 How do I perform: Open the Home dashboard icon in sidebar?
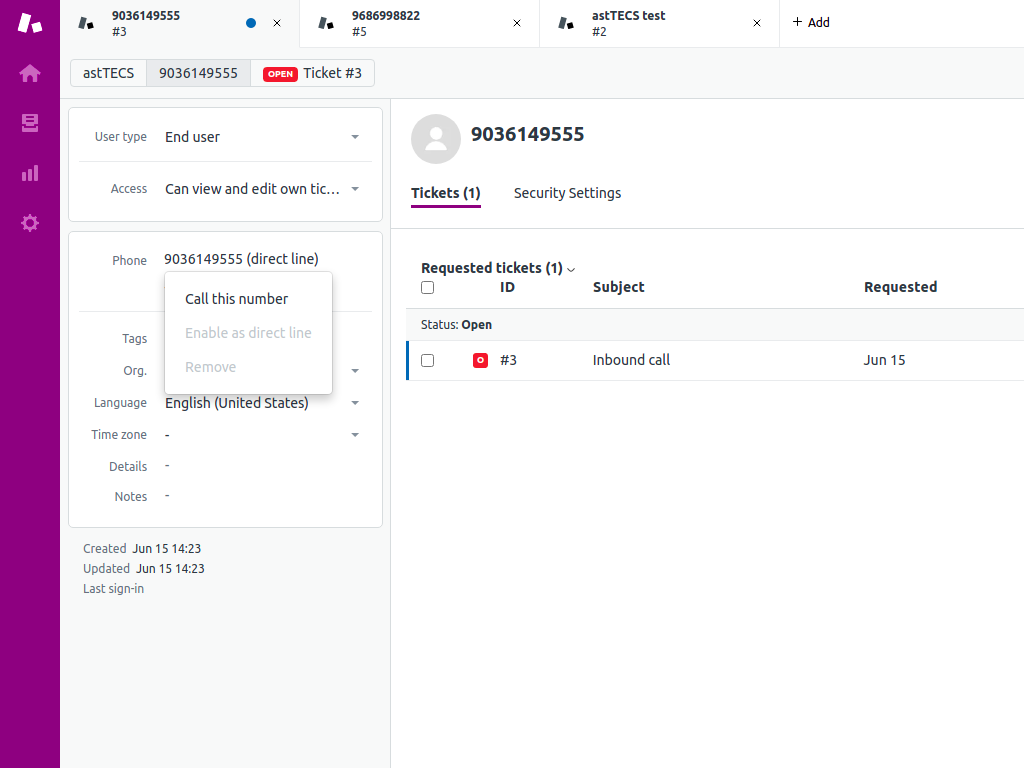30,73
